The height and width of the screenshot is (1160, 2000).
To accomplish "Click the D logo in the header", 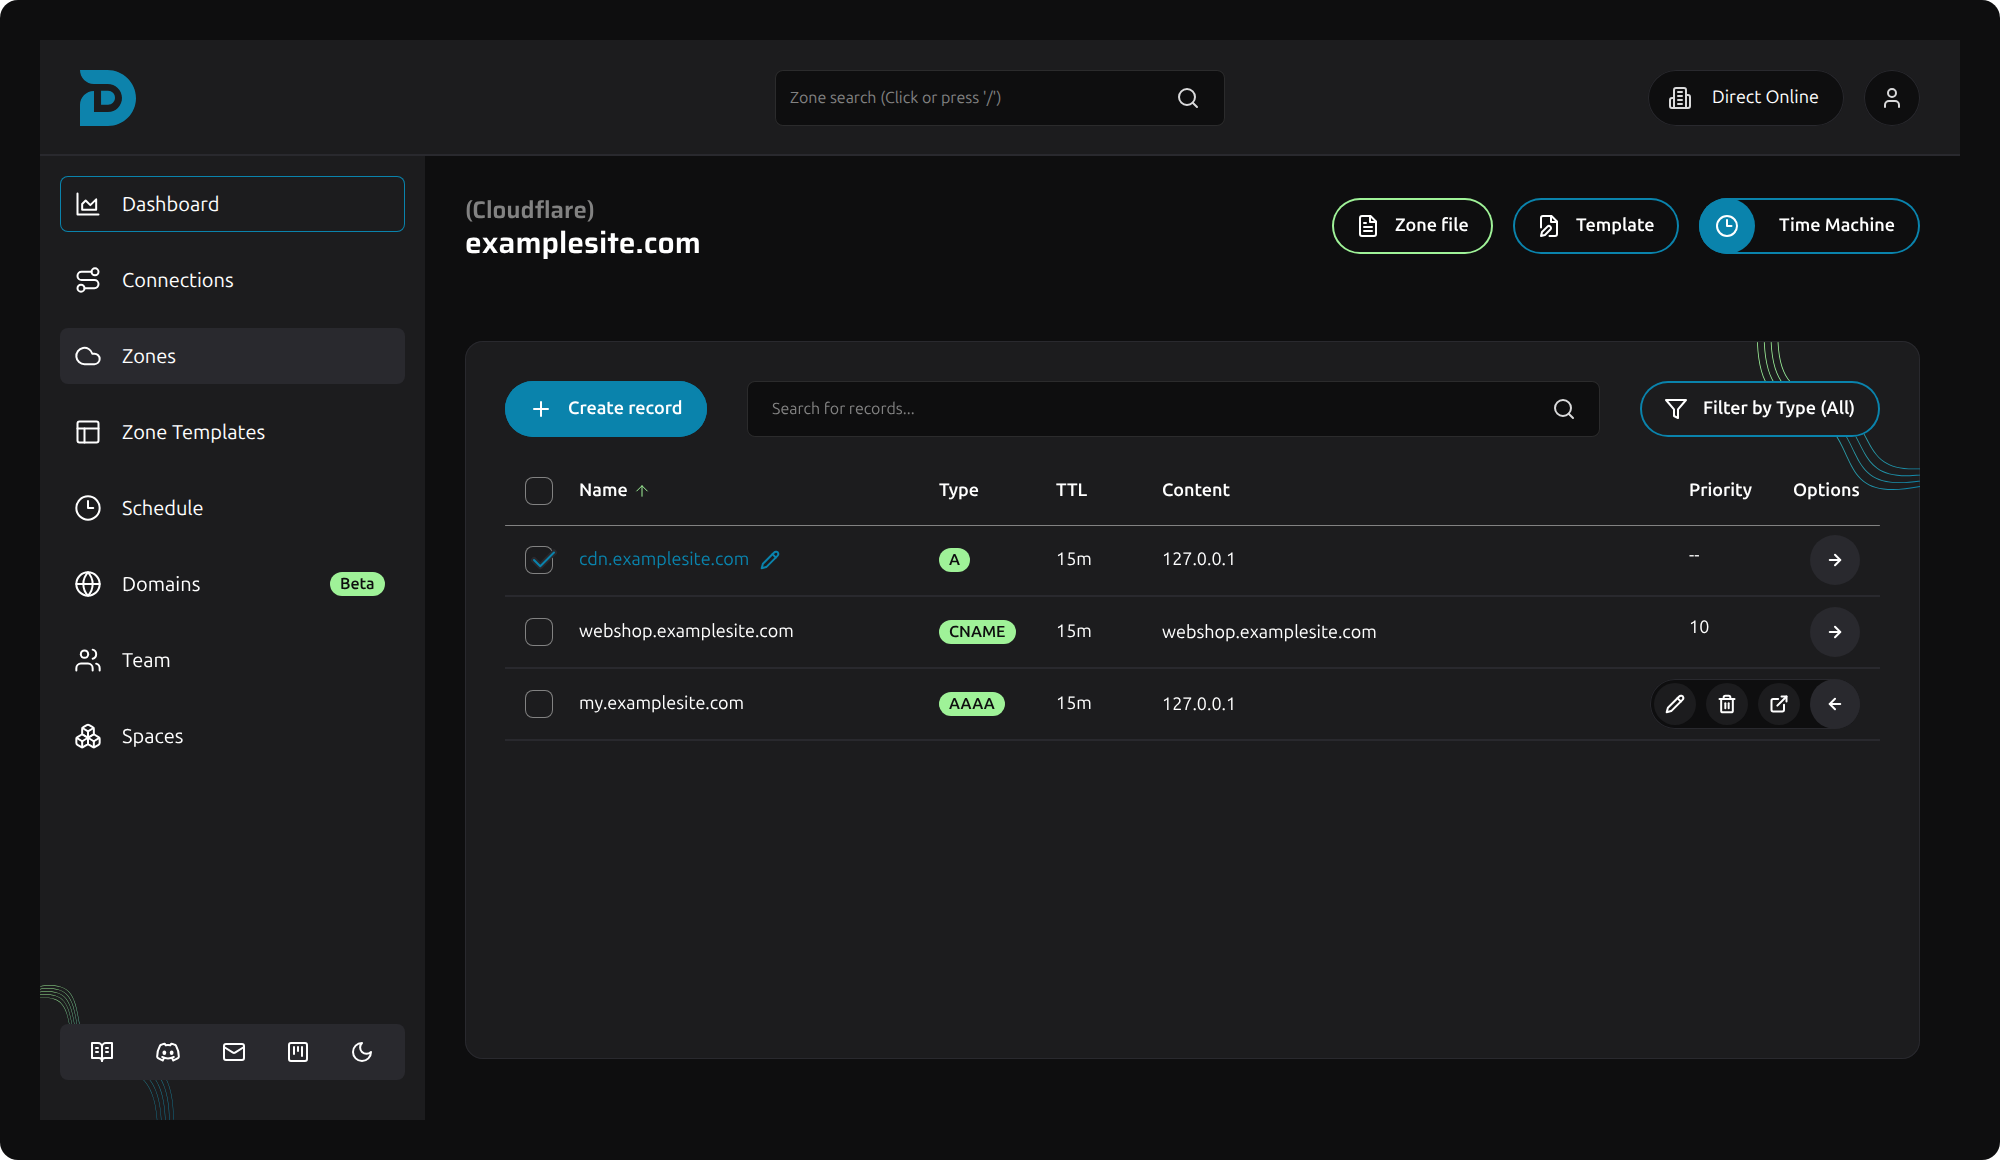I will tap(107, 98).
